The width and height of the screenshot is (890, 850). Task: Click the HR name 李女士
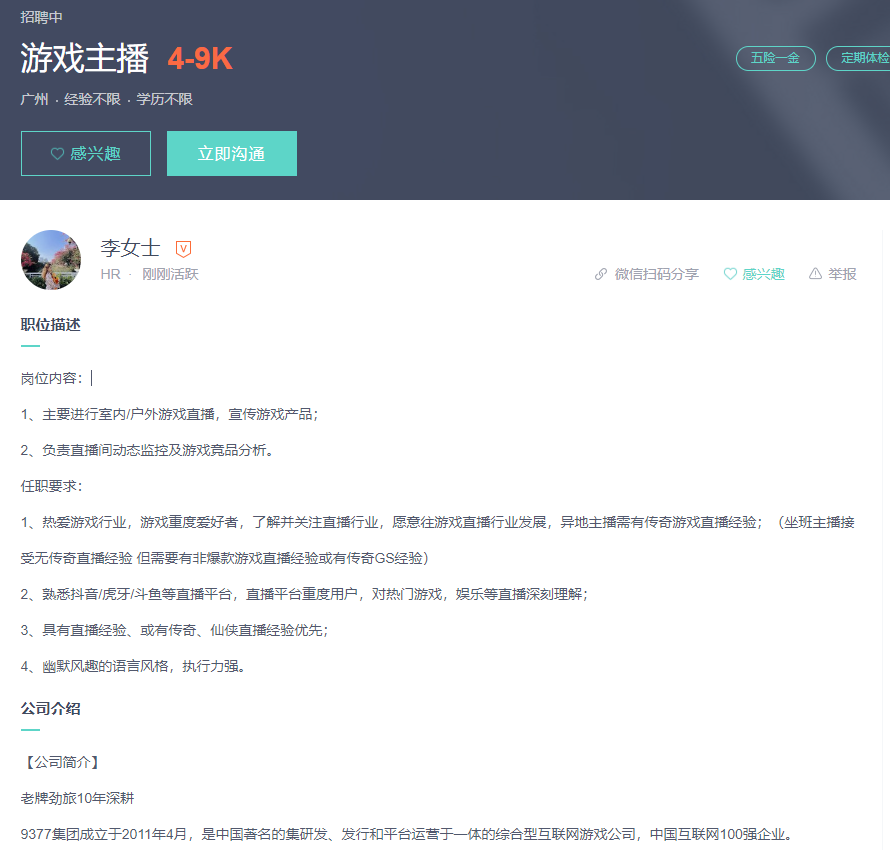(131, 248)
